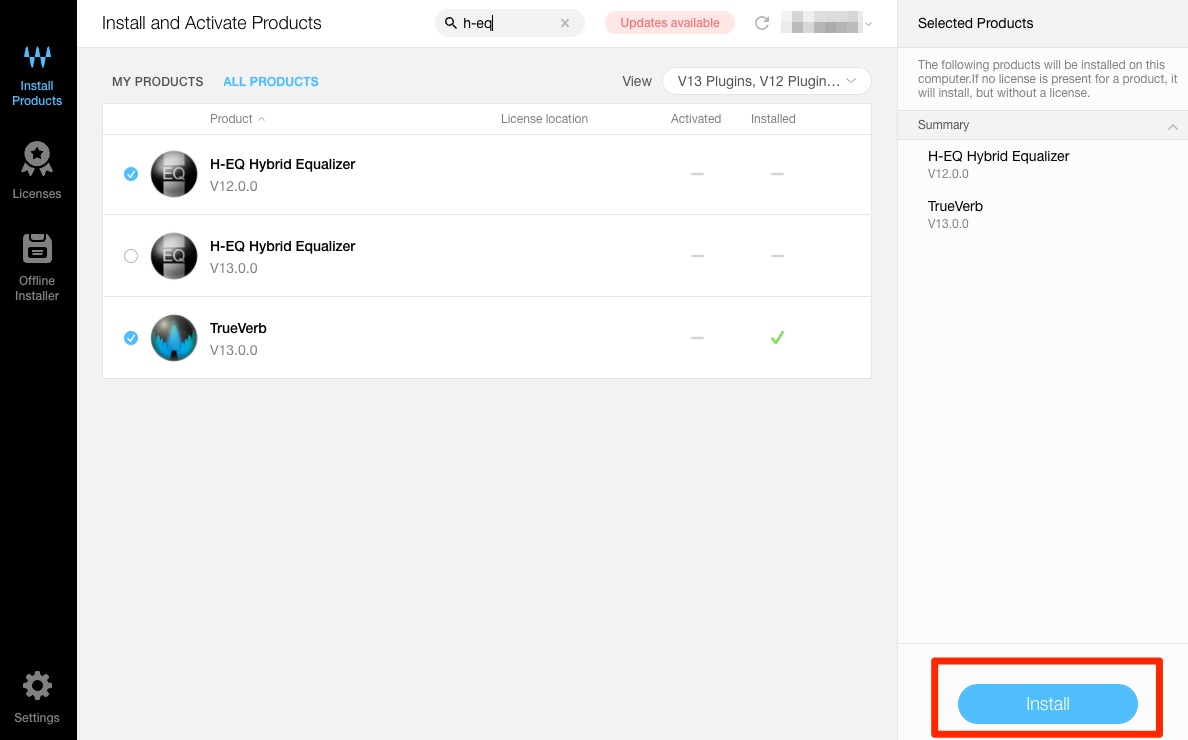The width and height of the screenshot is (1188, 740).
Task: Uncheck H-EQ Hybrid Equalizer V12.0.0
Action: [x=131, y=174]
